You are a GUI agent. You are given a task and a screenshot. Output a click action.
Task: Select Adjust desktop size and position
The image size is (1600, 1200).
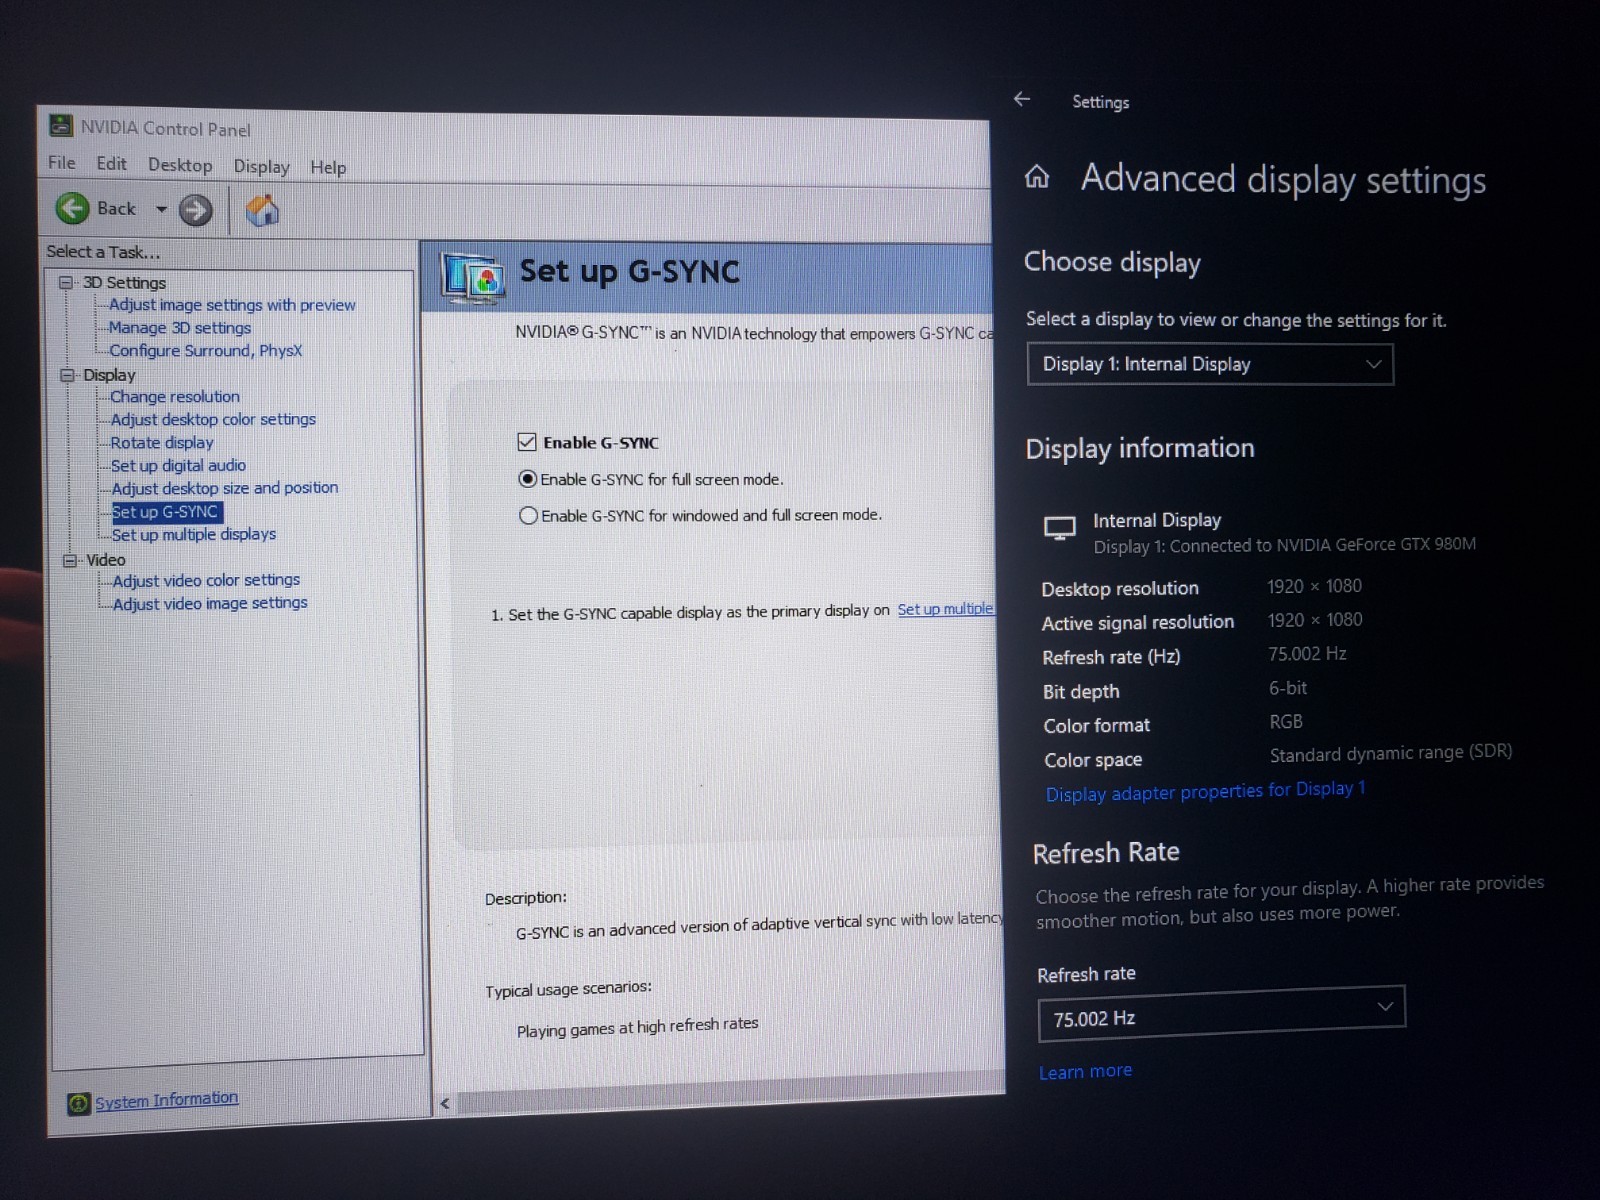coord(225,488)
